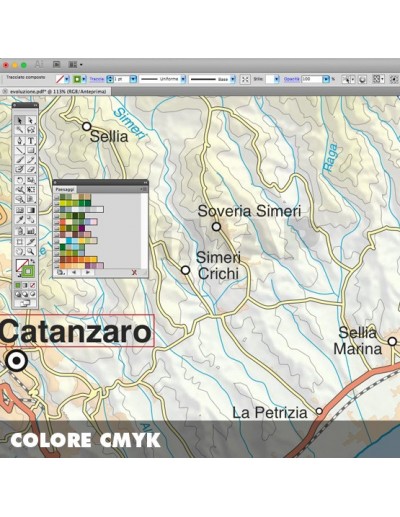Activate the green Stroke box in toolbox

[28, 271]
